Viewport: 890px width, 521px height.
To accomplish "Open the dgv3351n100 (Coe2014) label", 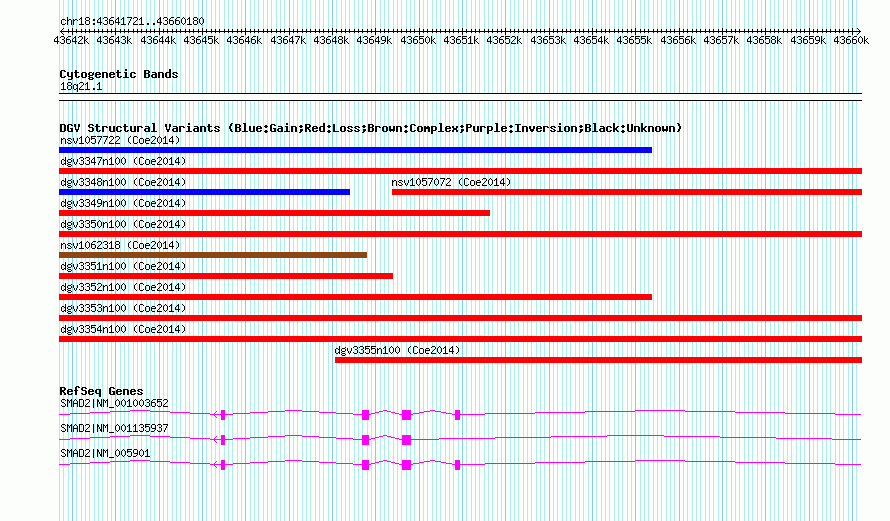I will coord(123,266).
